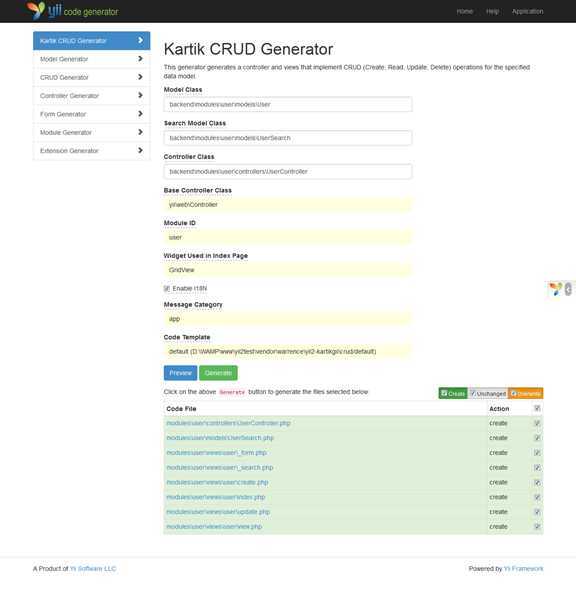Click chevron next to Kartik CRUD Generator

(x=140, y=40)
